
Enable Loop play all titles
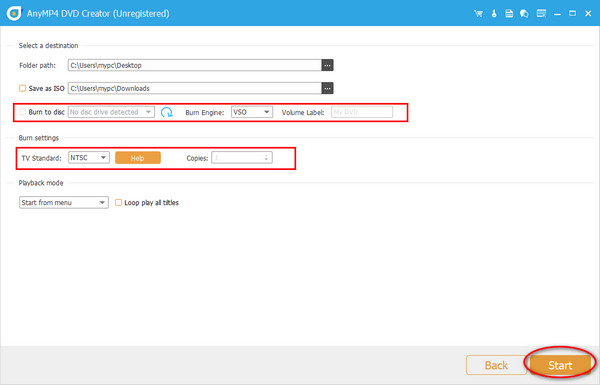click(x=119, y=202)
